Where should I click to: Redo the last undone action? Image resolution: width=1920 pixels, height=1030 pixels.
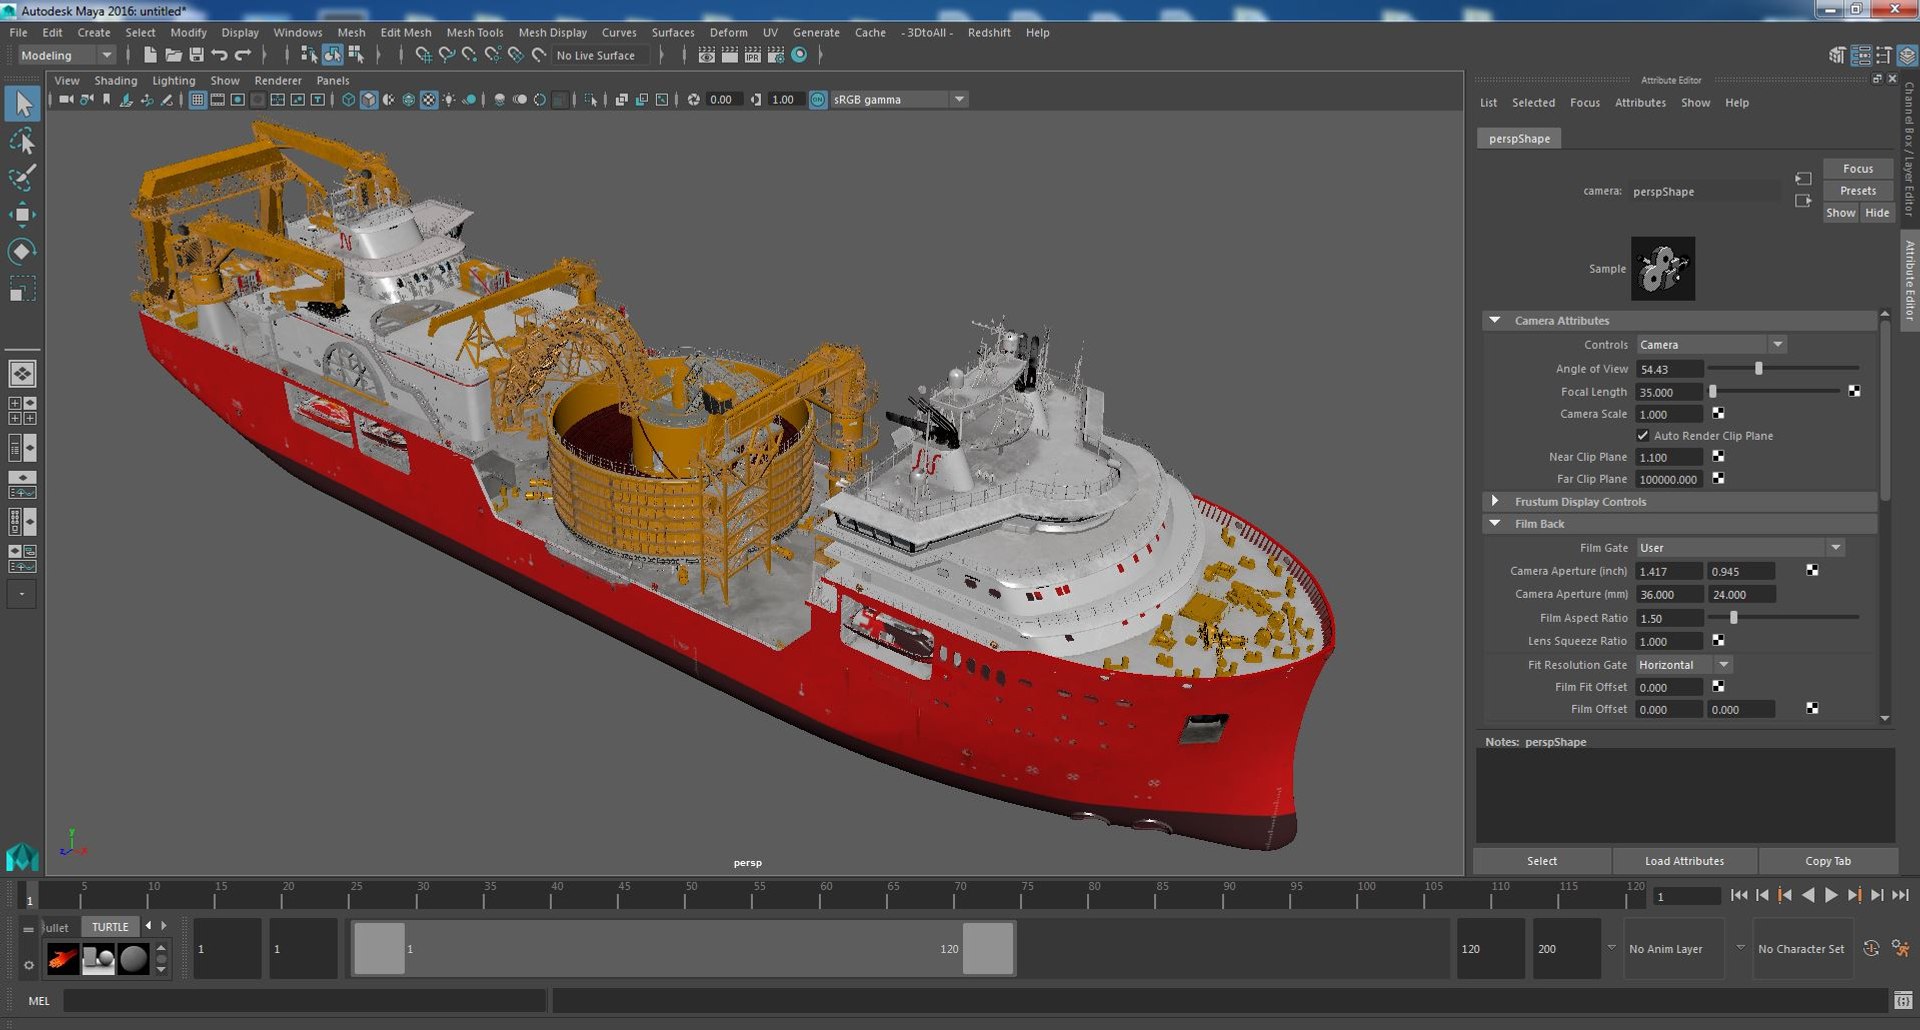(242, 55)
